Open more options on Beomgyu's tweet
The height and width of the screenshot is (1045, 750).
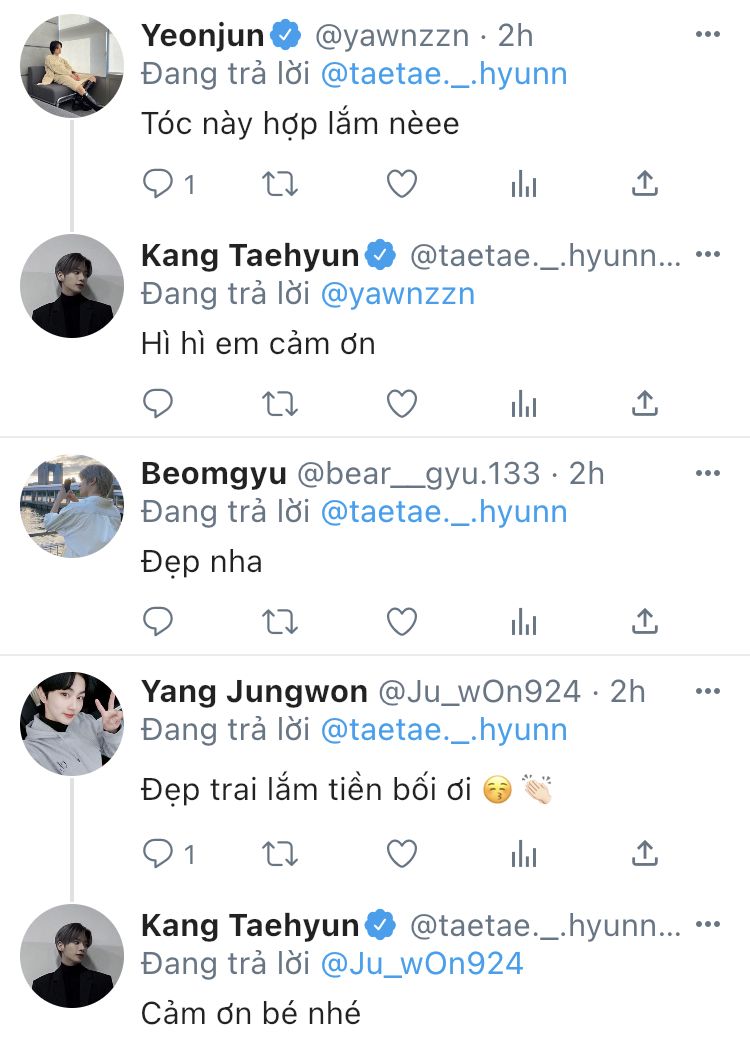point(707,473)
